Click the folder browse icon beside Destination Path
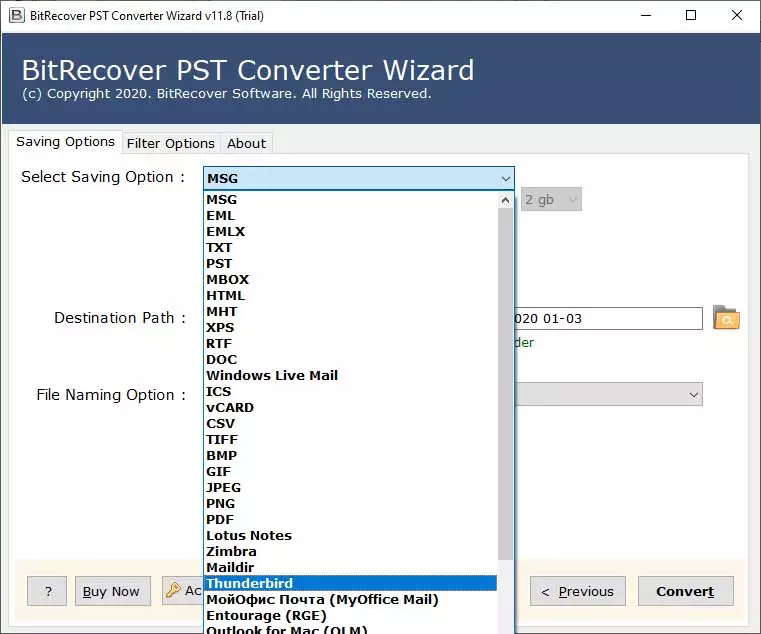761x634 pixels. click(726, 317)
